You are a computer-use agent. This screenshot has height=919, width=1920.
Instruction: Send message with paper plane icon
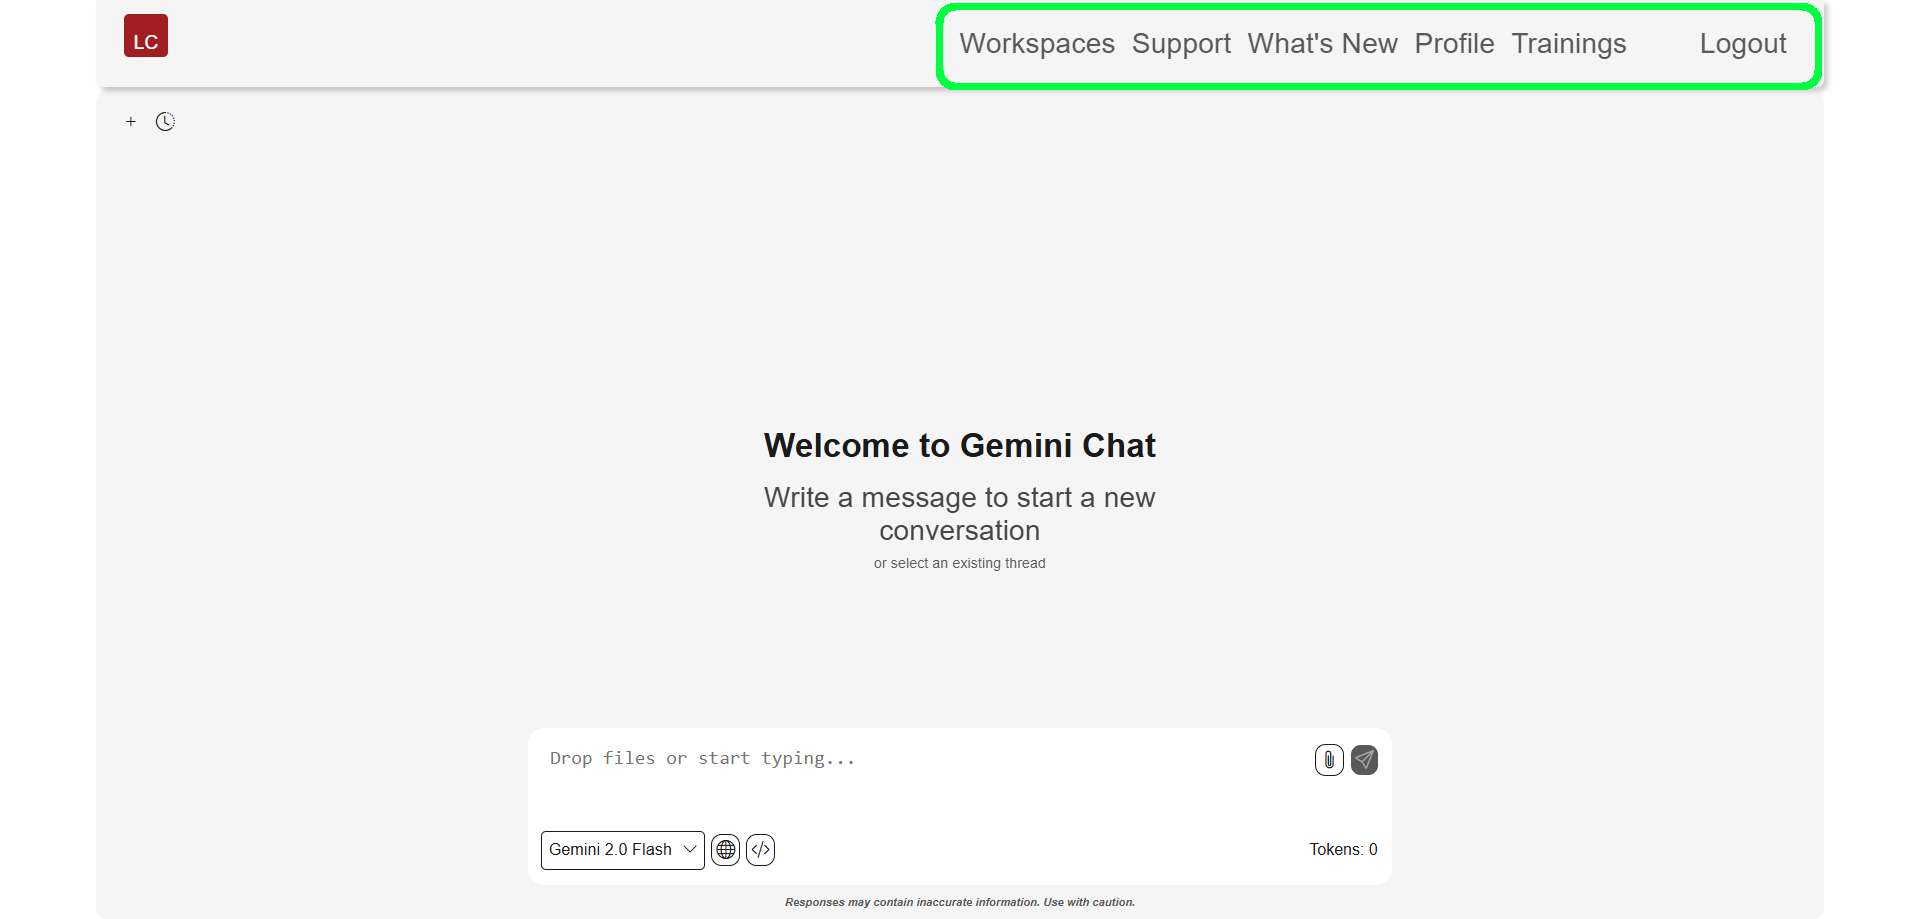point(1364,760)
